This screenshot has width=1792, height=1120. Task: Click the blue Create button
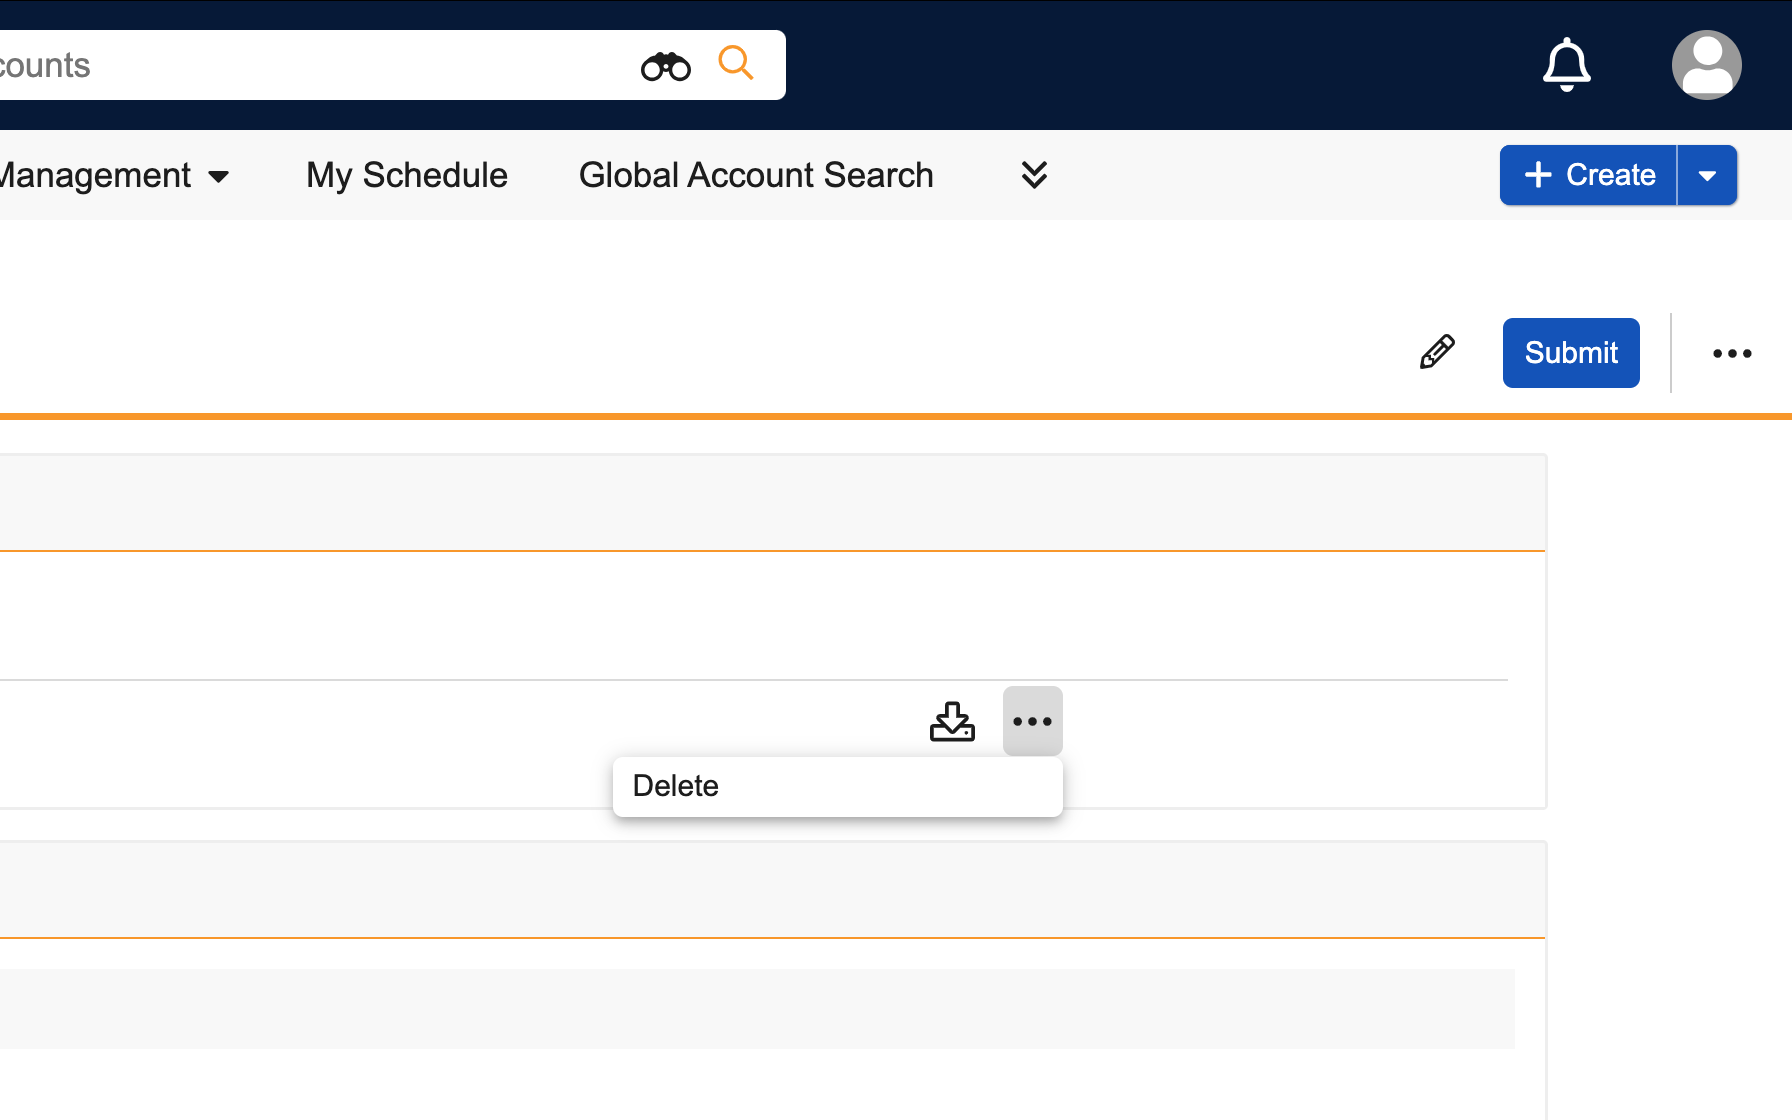(x=1588, y=175)
